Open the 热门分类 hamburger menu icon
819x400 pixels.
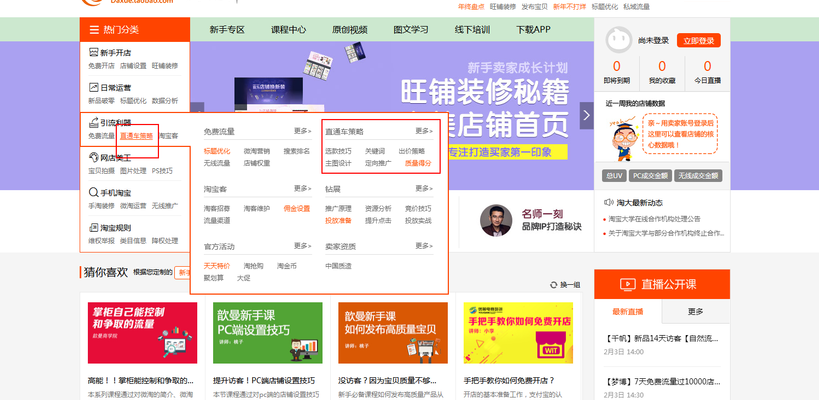tap(94, 30)
